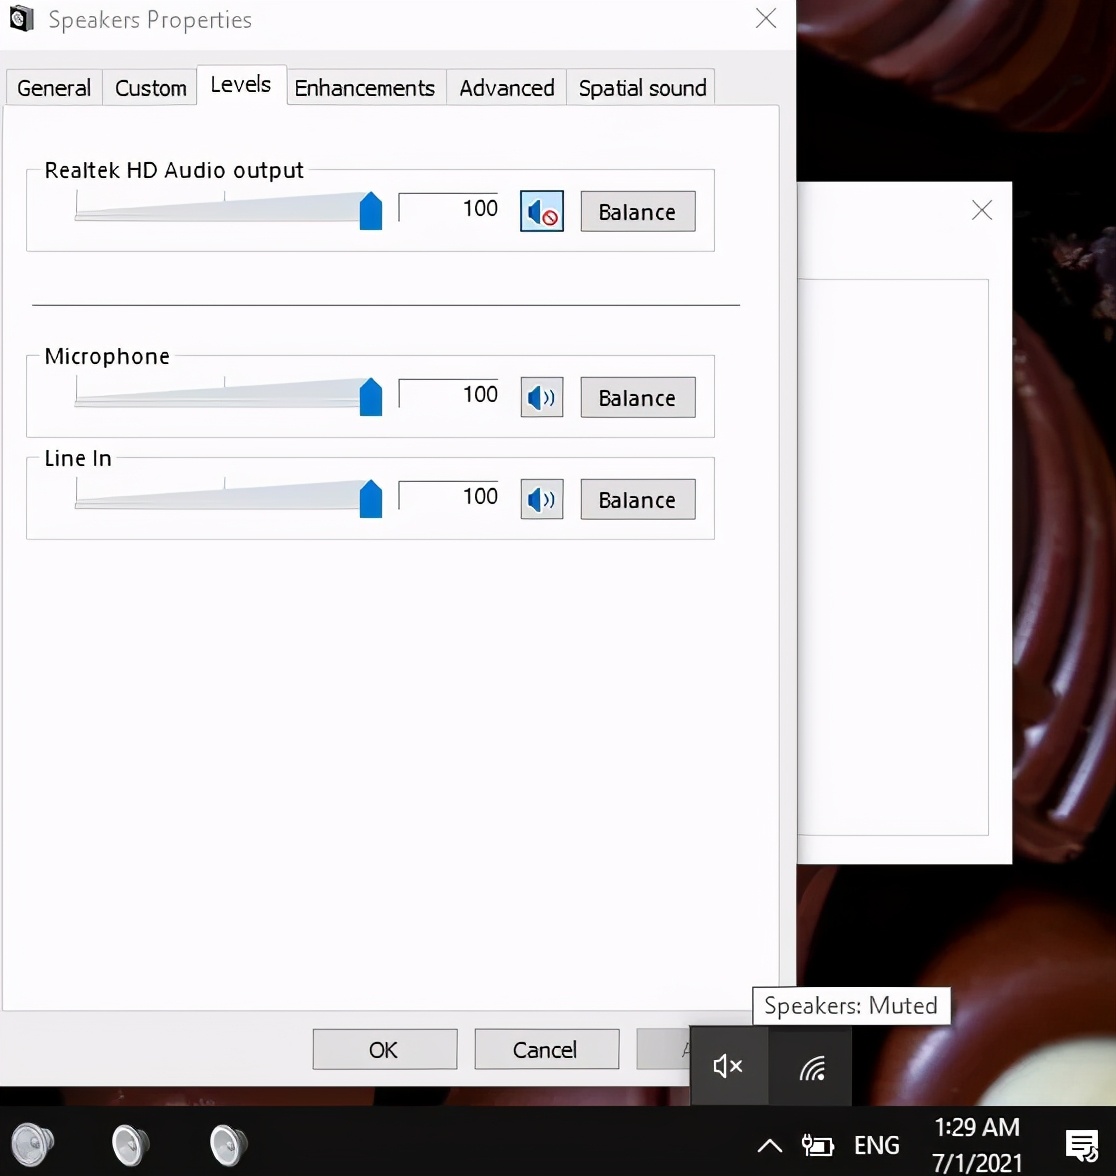The width and height of the screenshot is (1116, 1176).
Task: Mute the Microphone using its speaker icon
Action: click(541, 397)
